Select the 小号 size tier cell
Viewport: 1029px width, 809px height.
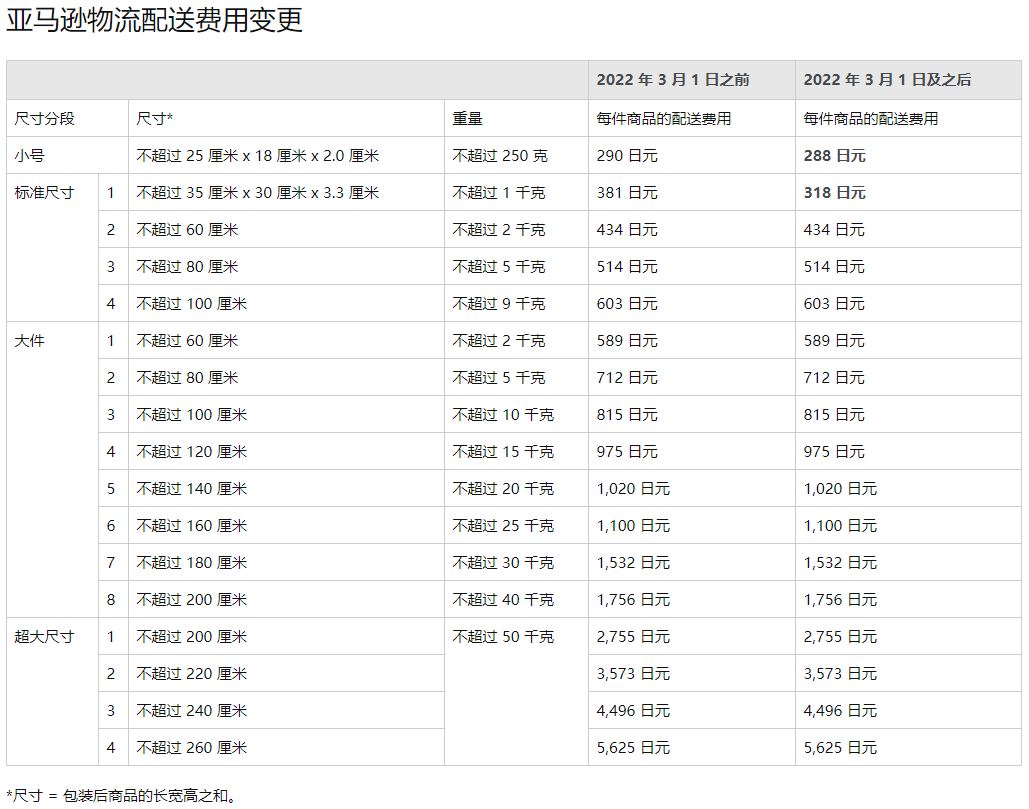30,156
